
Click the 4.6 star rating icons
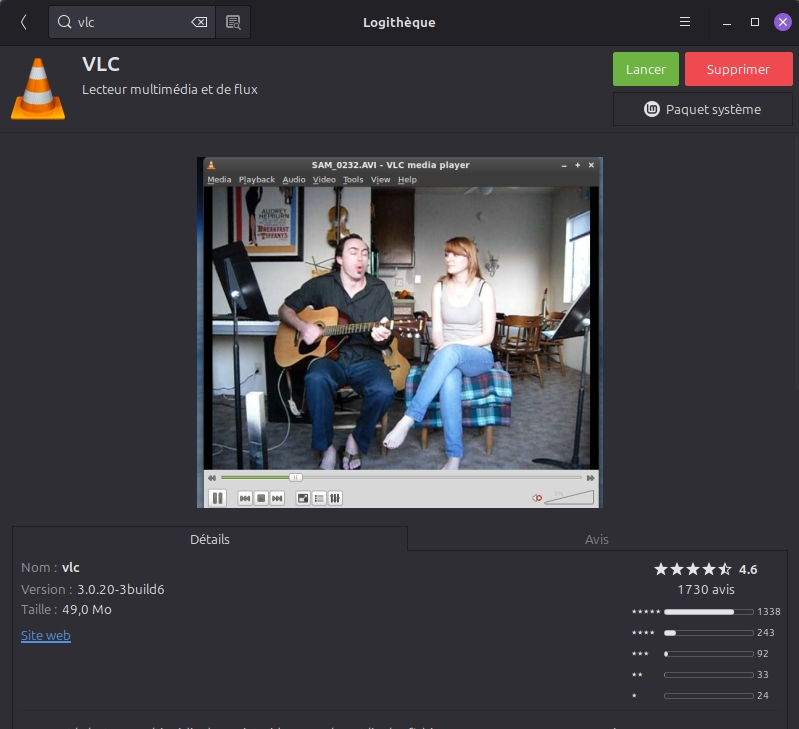[693, 569]
